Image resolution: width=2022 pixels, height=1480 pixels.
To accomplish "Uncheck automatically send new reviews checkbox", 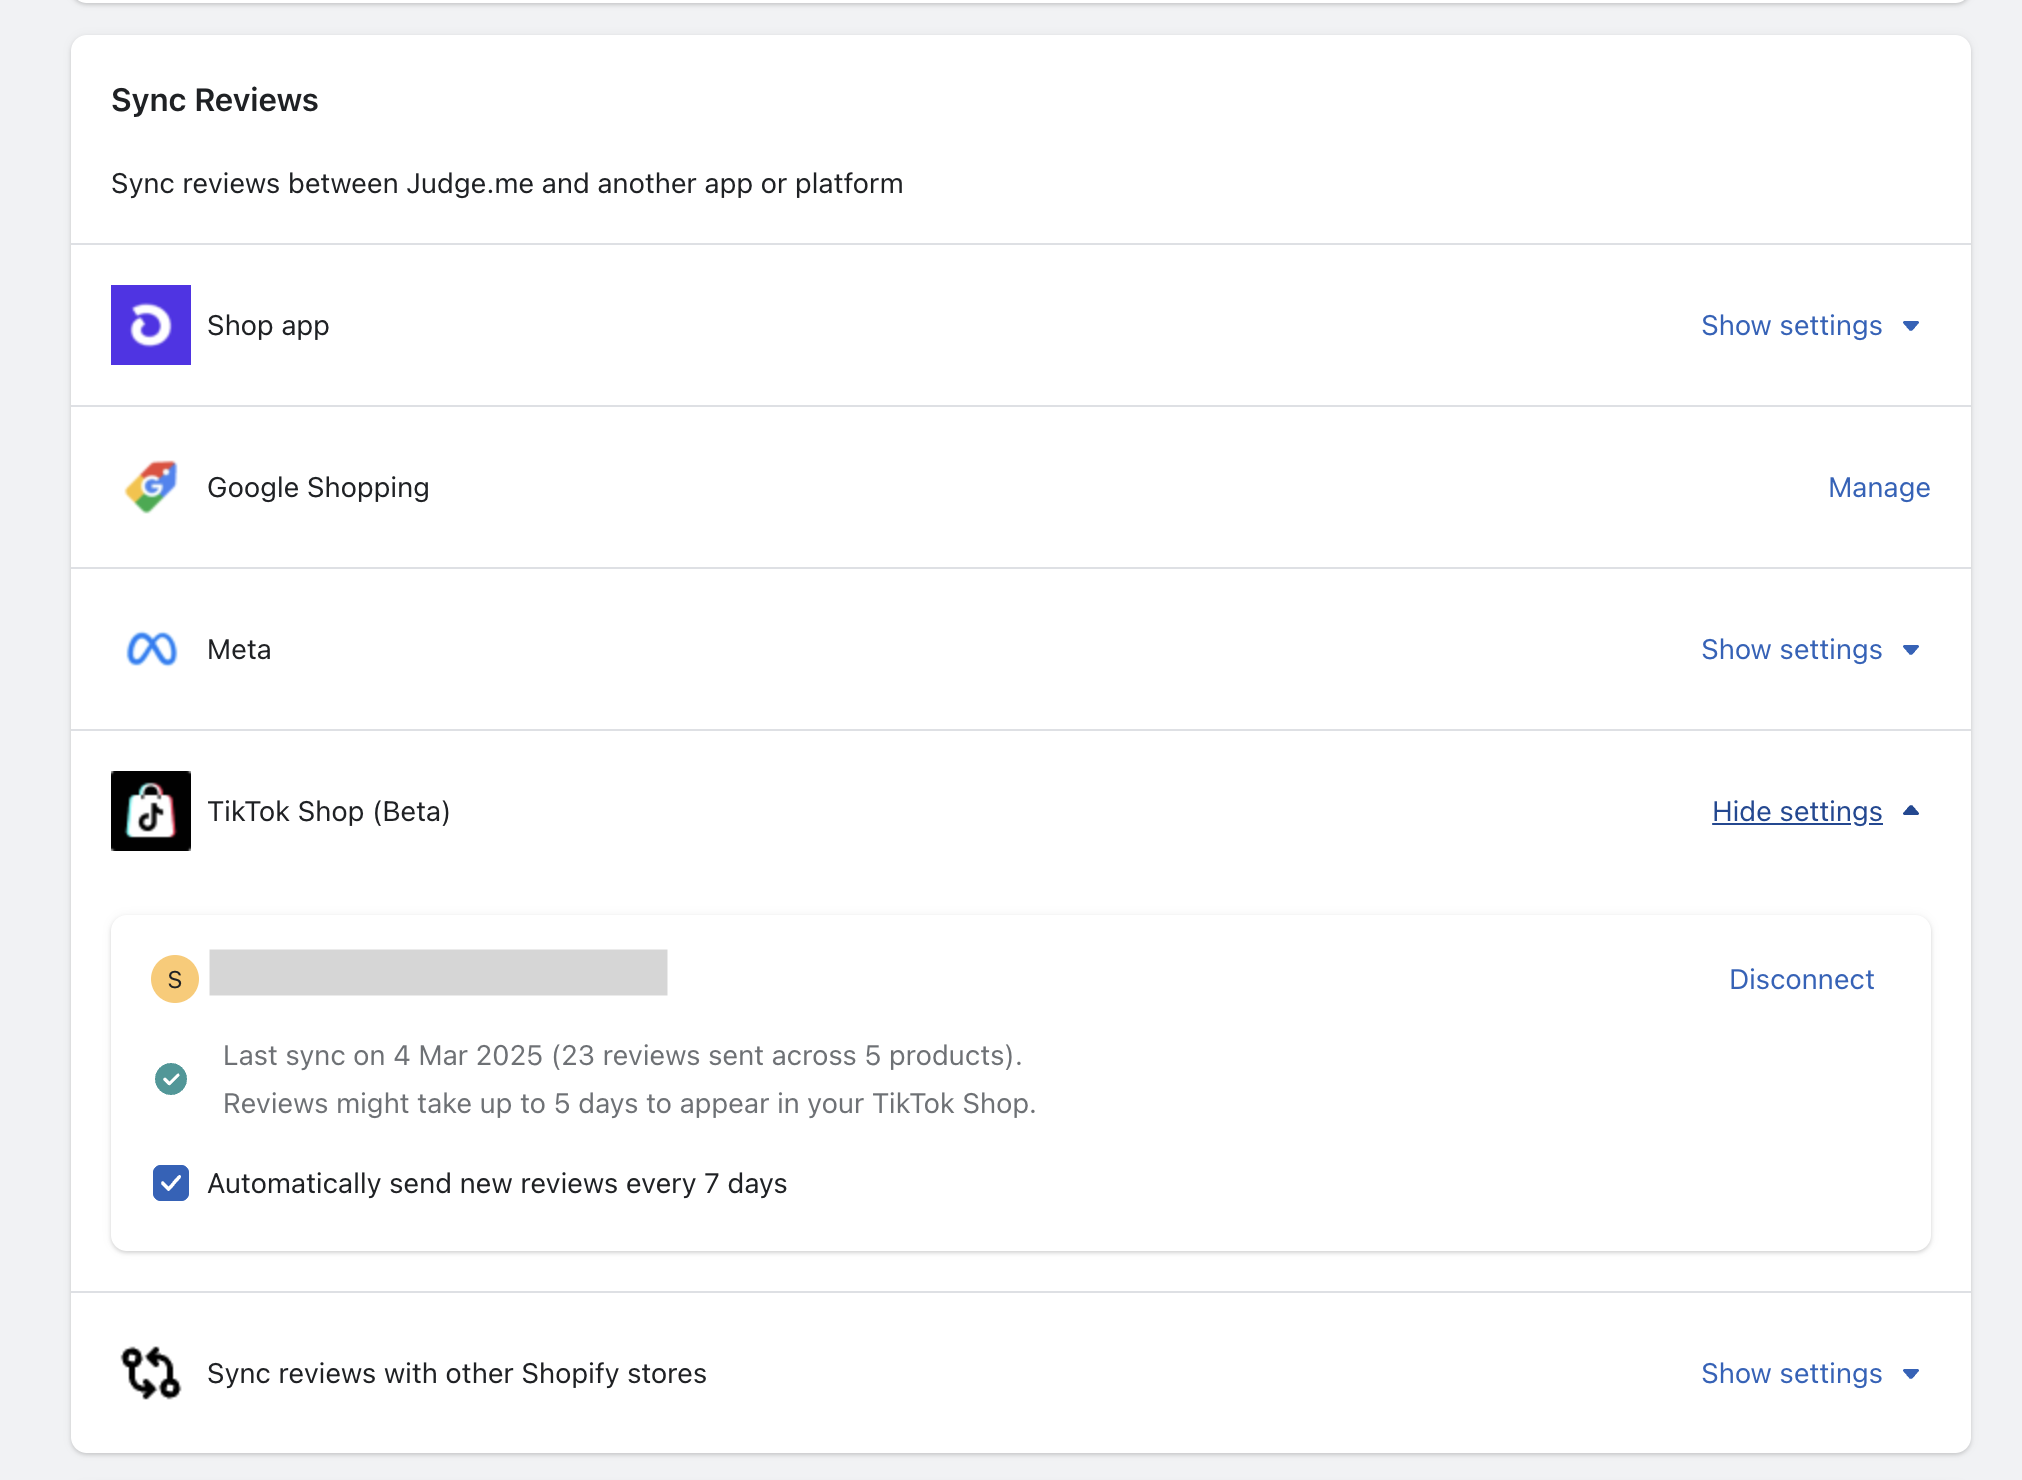I will click(171, 1183).
